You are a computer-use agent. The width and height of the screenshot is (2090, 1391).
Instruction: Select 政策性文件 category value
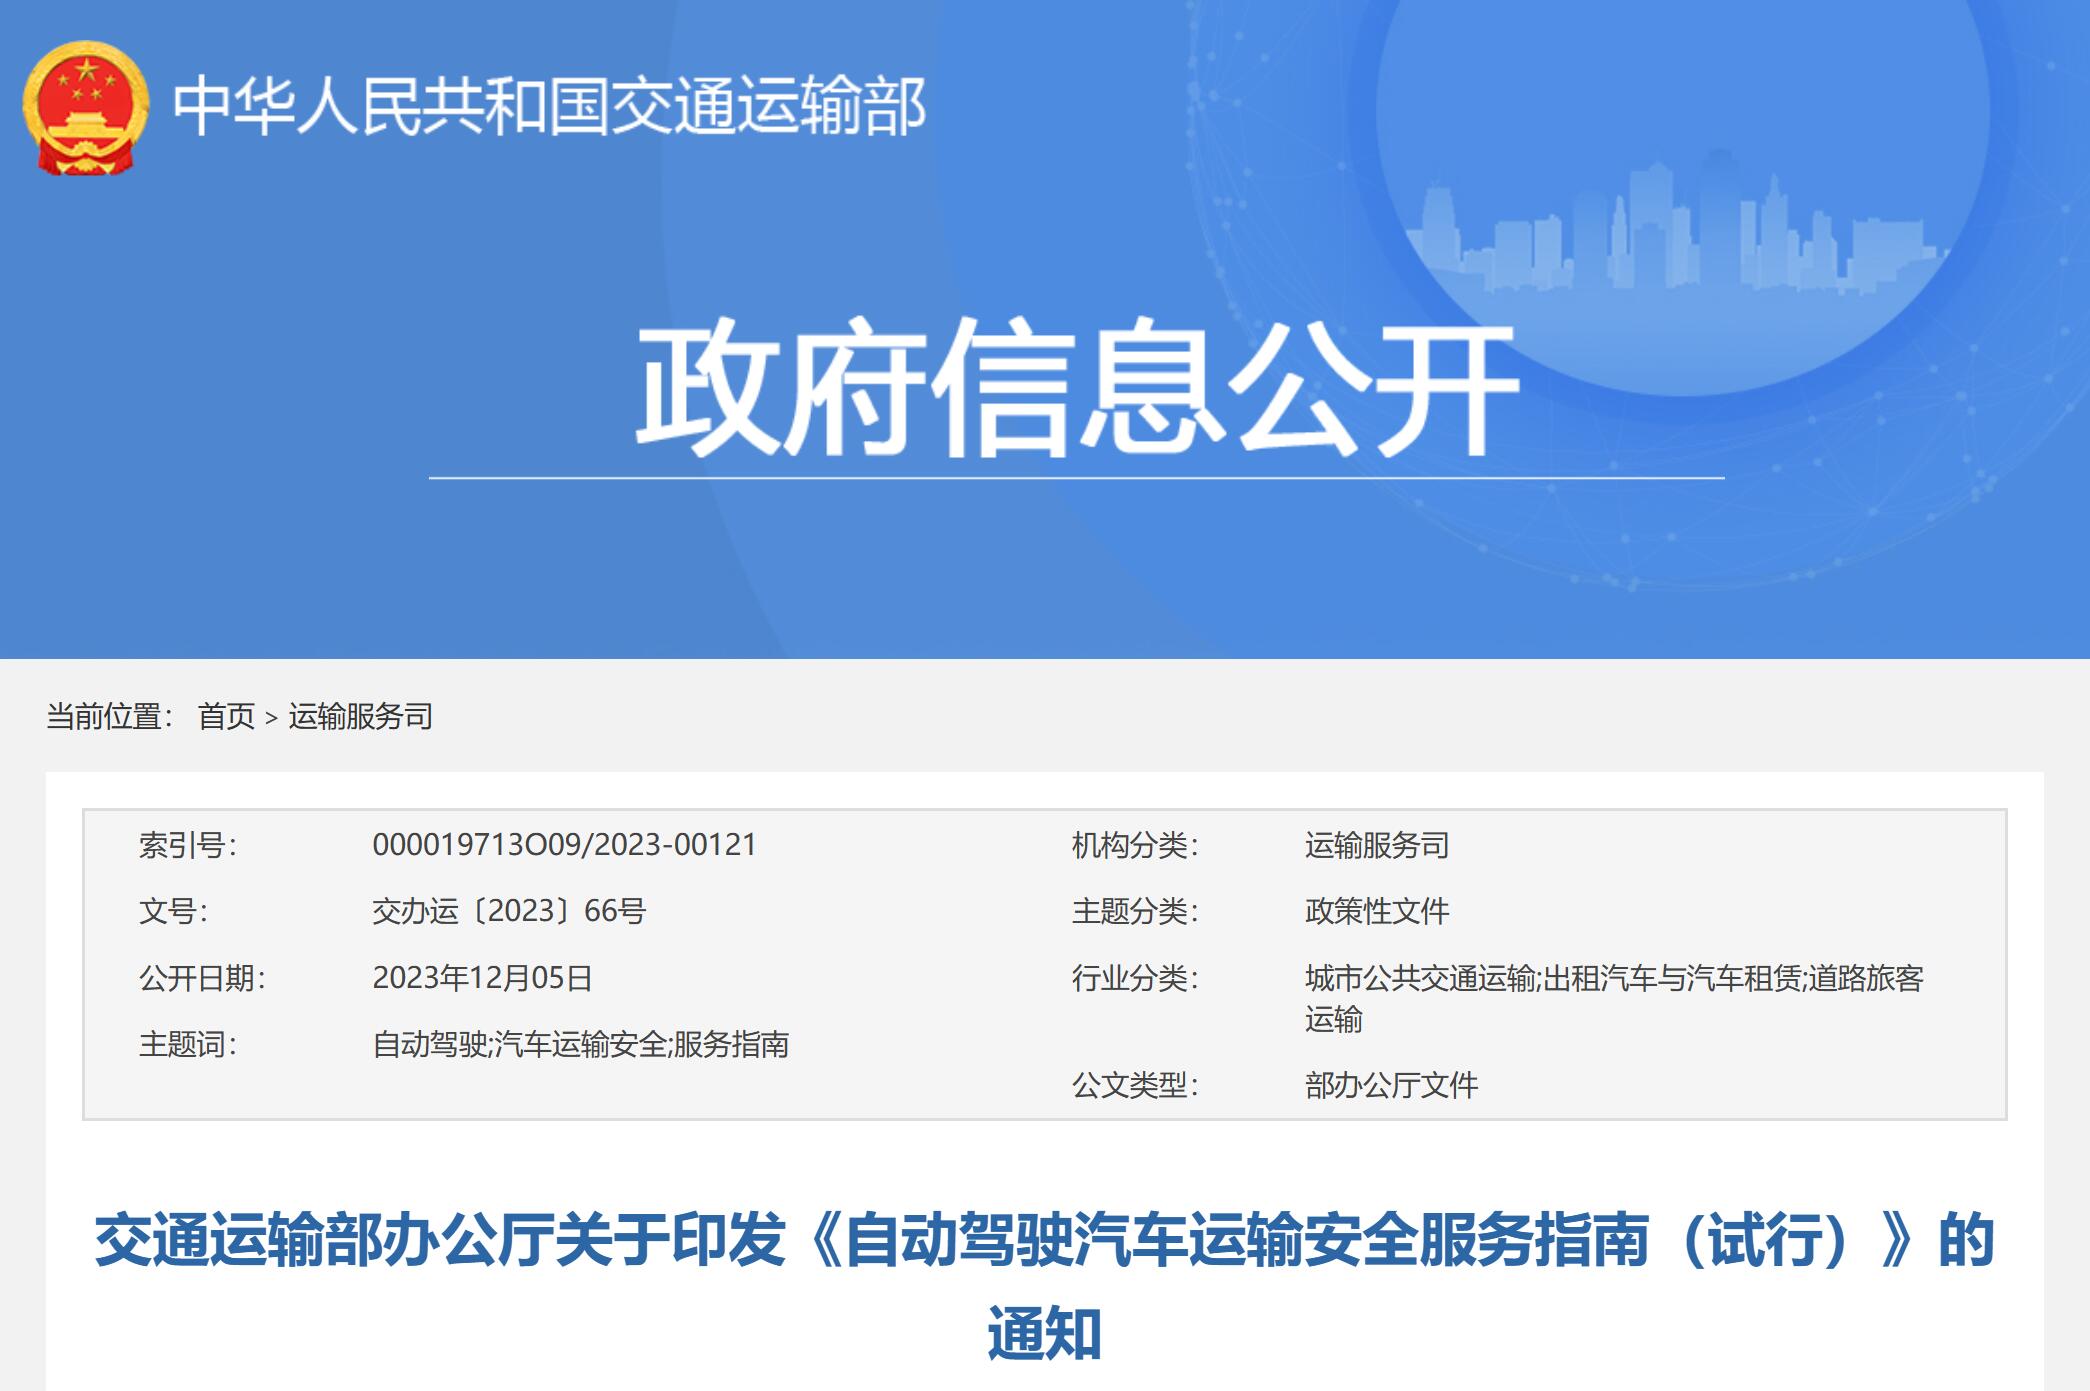1377,911
